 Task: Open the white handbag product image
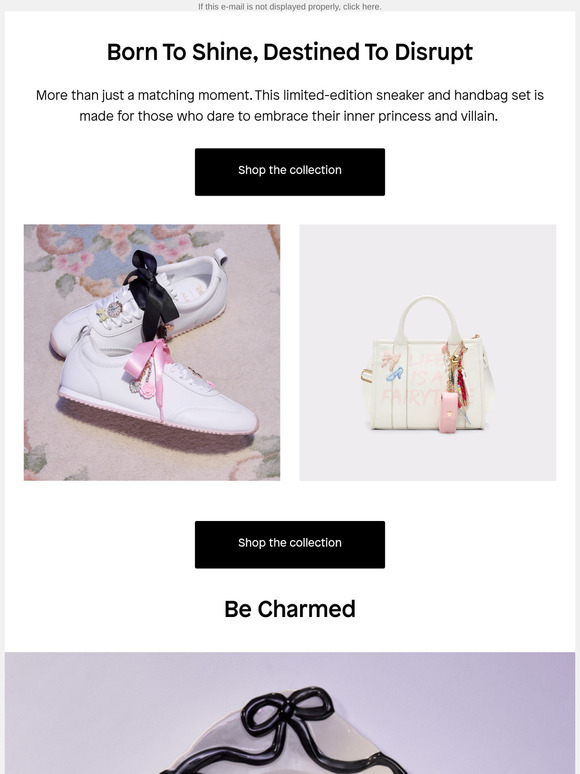tap(427, 352)
